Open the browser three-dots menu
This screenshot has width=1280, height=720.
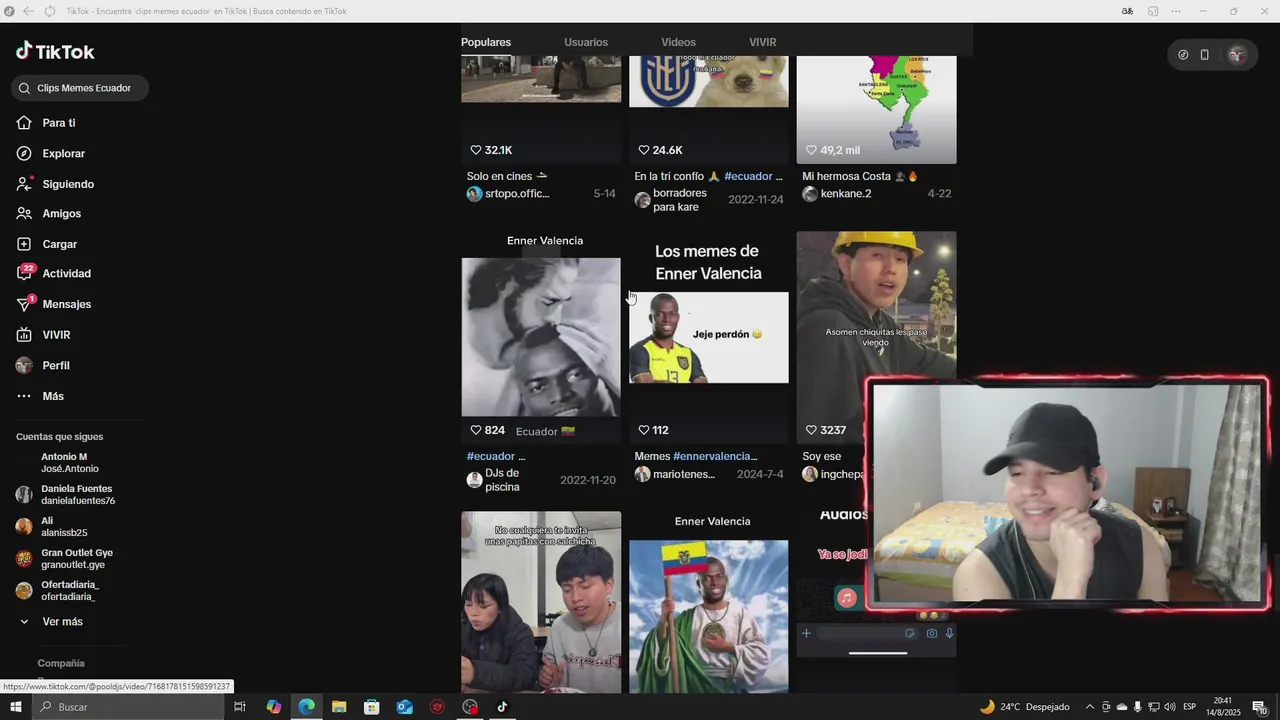[1177, 11]
